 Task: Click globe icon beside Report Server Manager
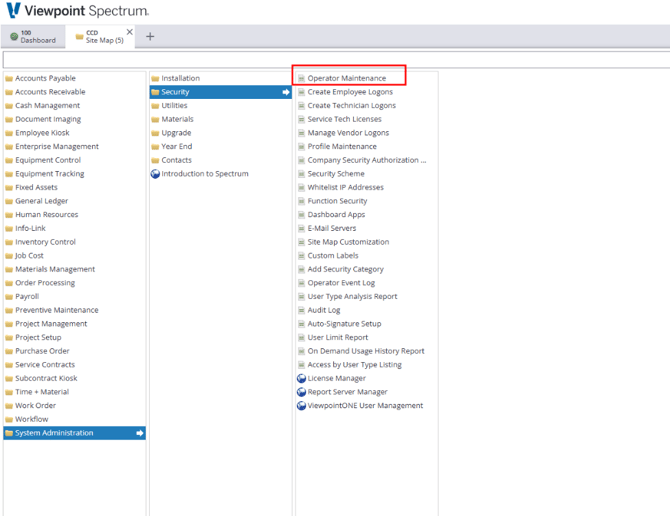pos(301,392)
